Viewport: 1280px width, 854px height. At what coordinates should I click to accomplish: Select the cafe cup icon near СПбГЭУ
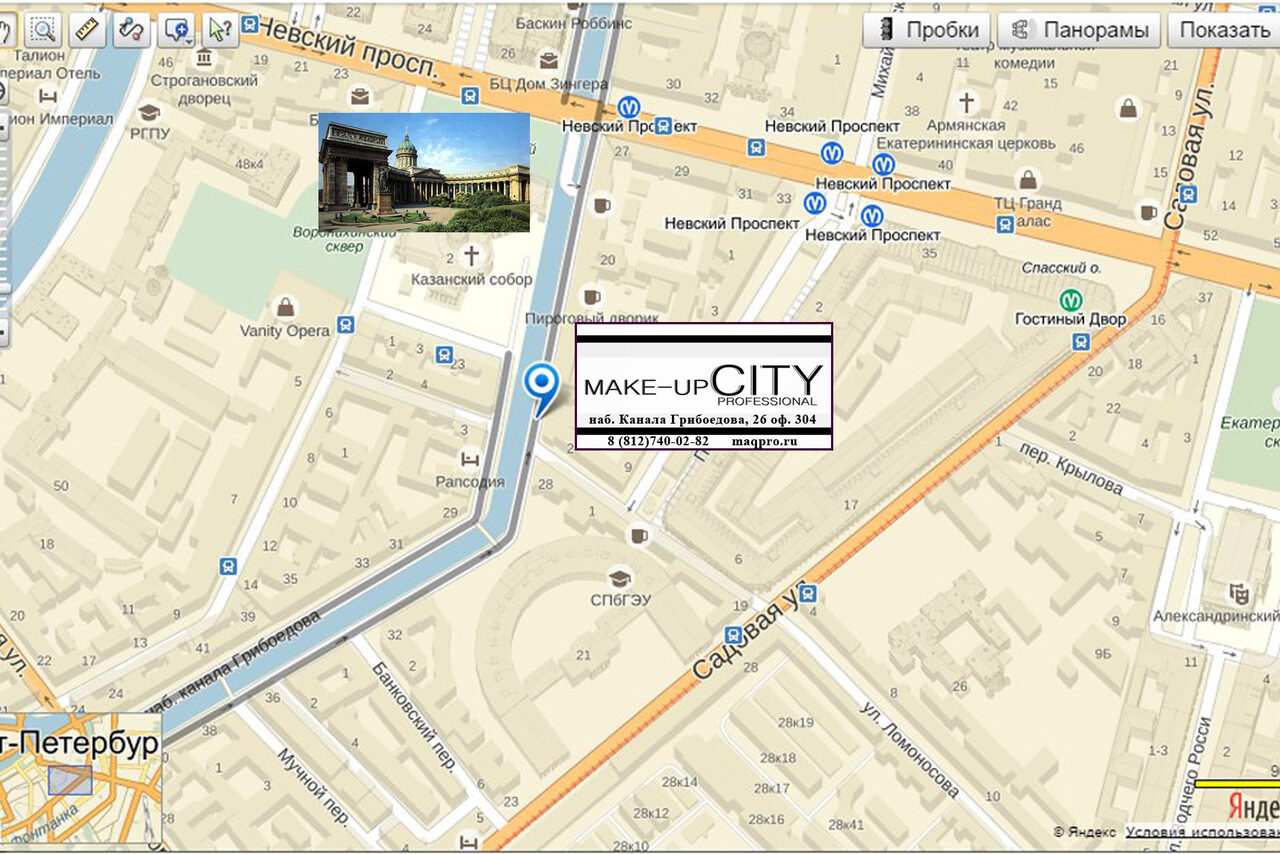(x=638, y=536)
